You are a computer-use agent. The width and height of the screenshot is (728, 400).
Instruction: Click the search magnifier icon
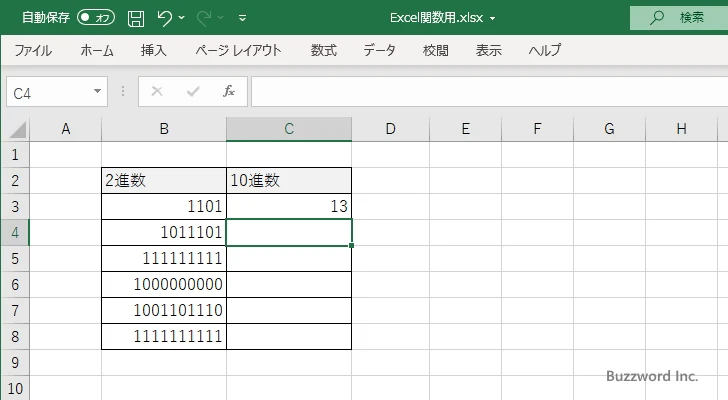click(657, 18)
